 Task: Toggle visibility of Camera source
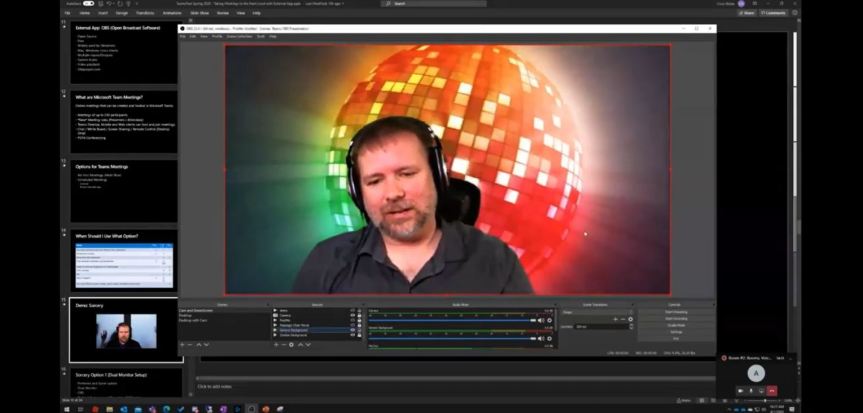pyautogui.click(x=352, y=315)
